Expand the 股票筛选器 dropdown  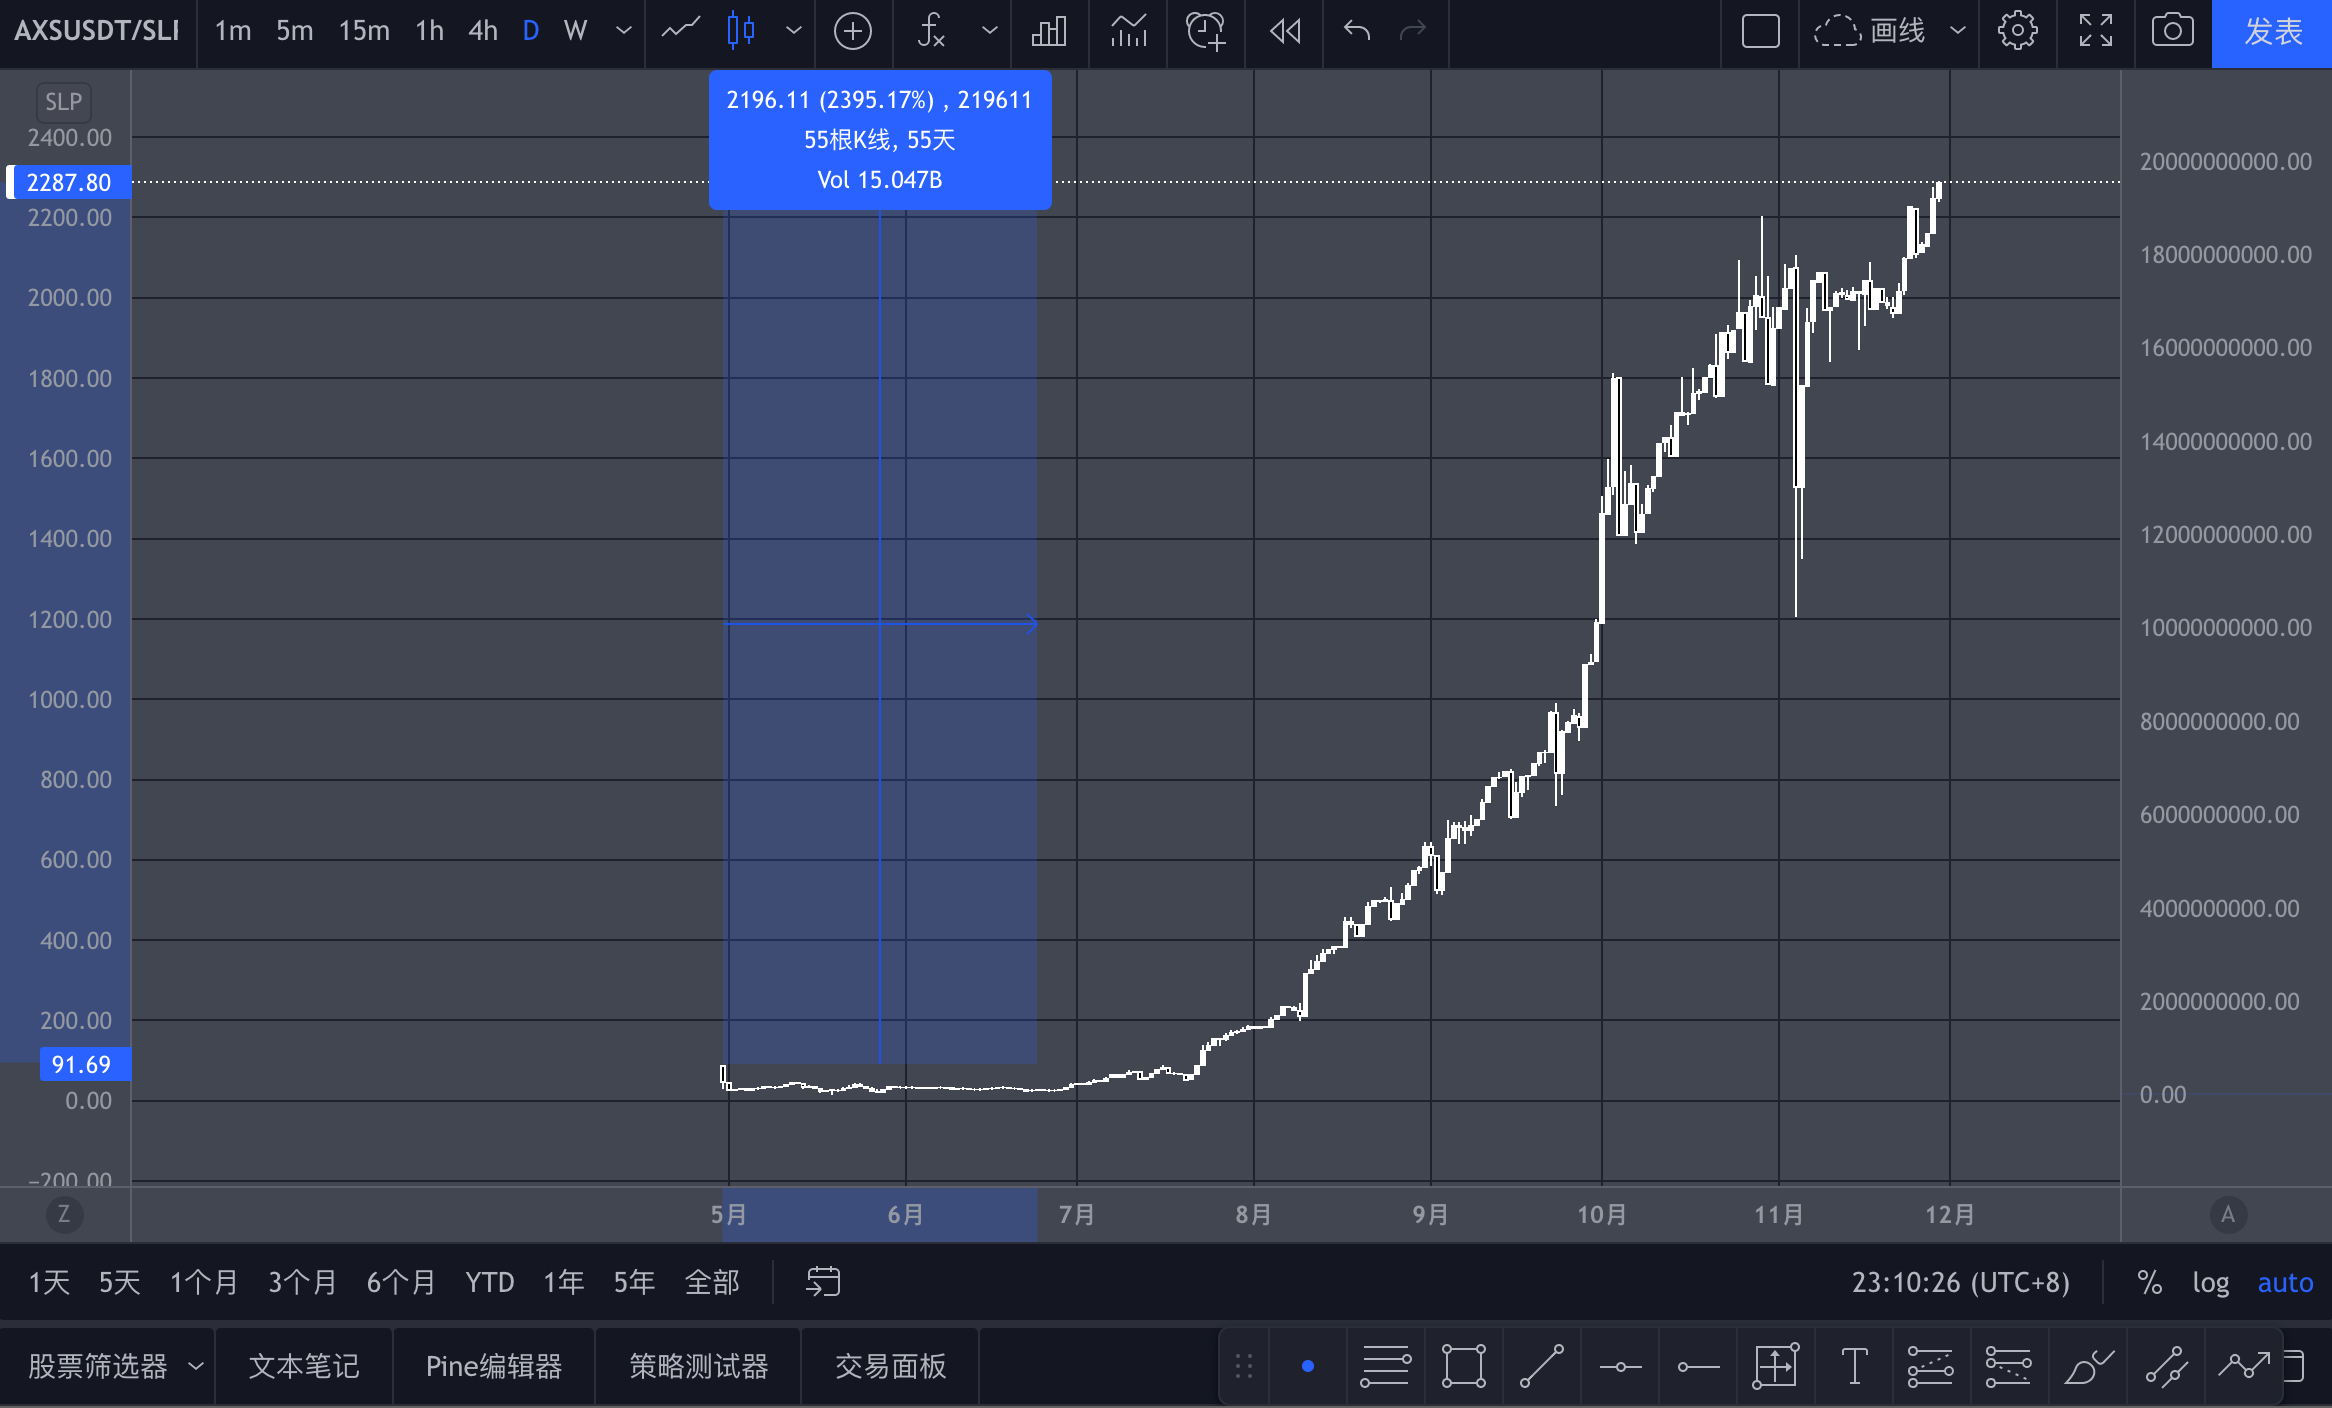click(x=196, y=1366)
